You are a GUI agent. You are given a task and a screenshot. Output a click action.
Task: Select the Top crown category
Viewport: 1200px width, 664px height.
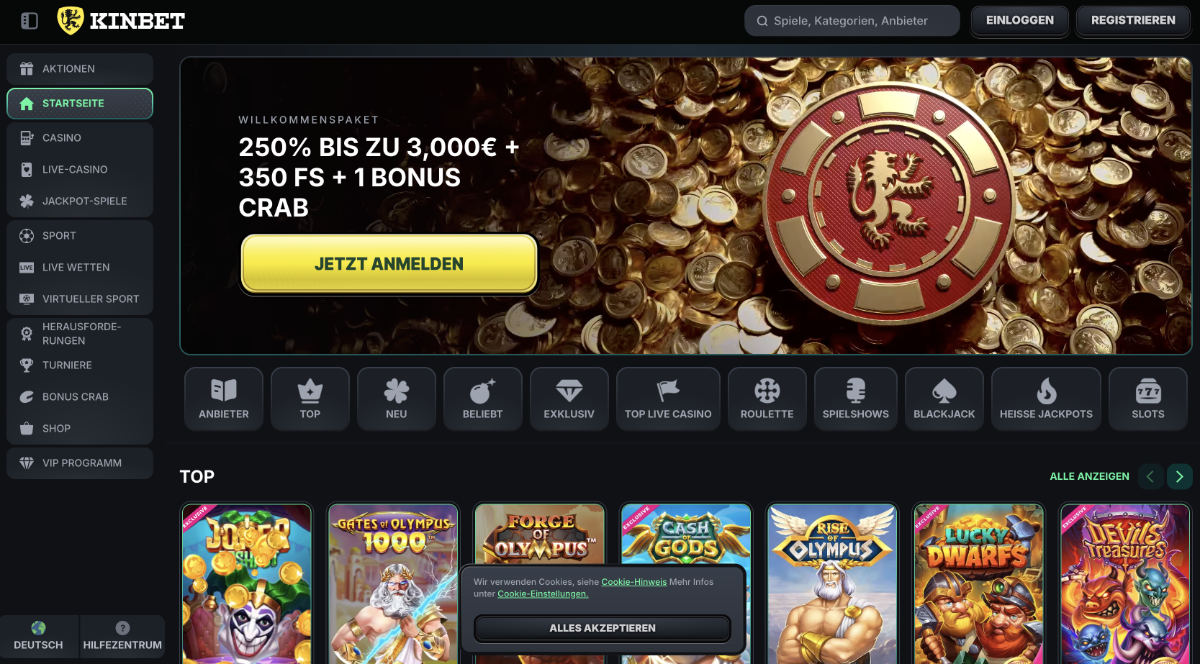[310, 399]
